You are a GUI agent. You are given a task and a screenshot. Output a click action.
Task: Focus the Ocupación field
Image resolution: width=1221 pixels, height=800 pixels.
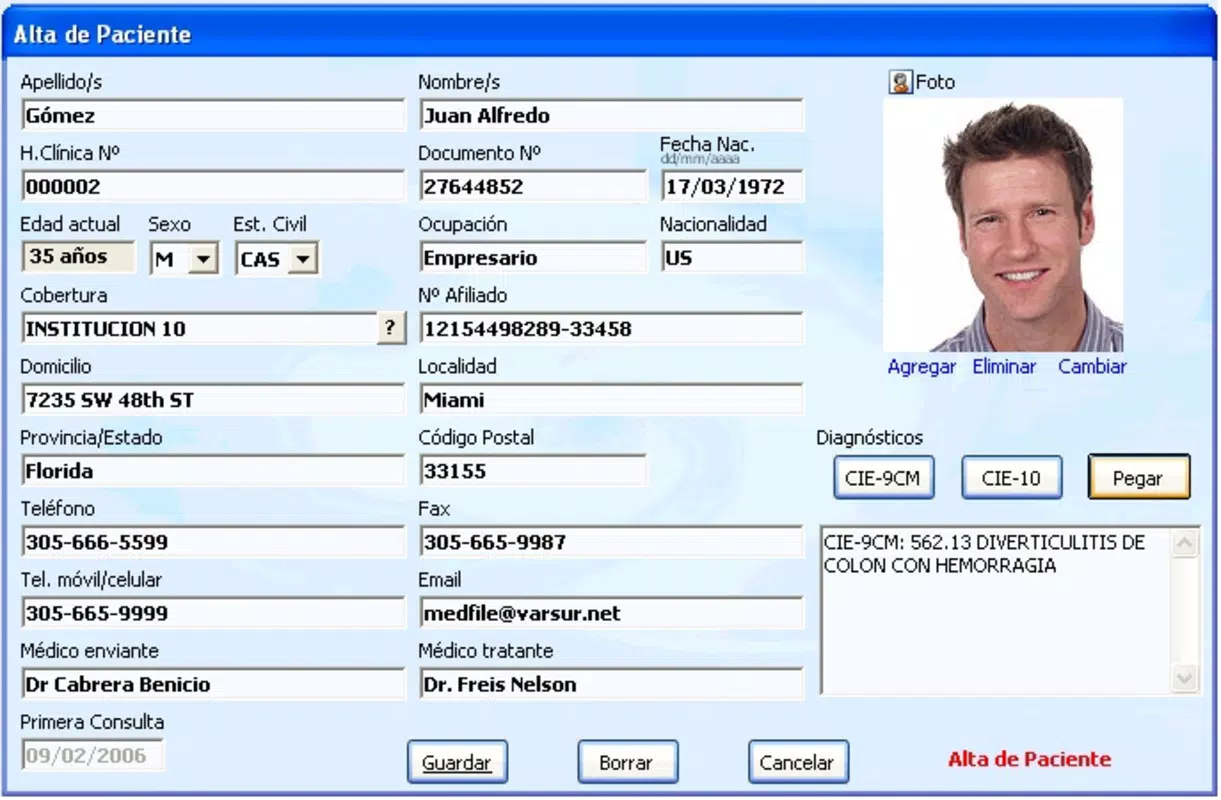point(532,257)
